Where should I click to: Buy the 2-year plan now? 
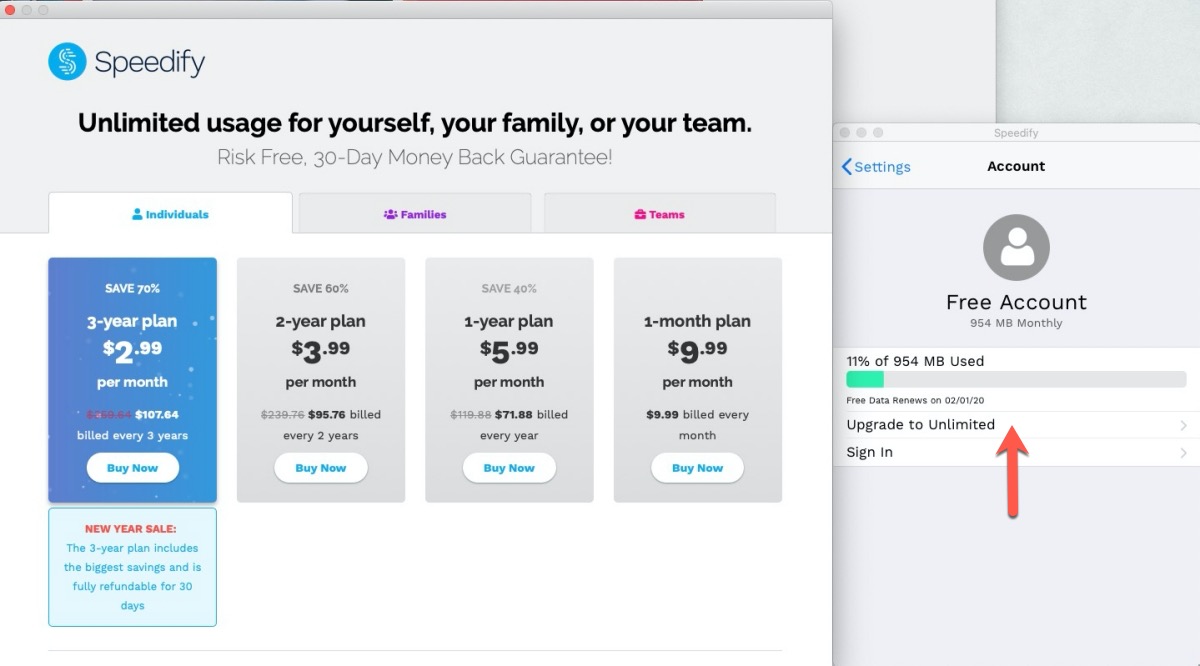pos(321,468)
